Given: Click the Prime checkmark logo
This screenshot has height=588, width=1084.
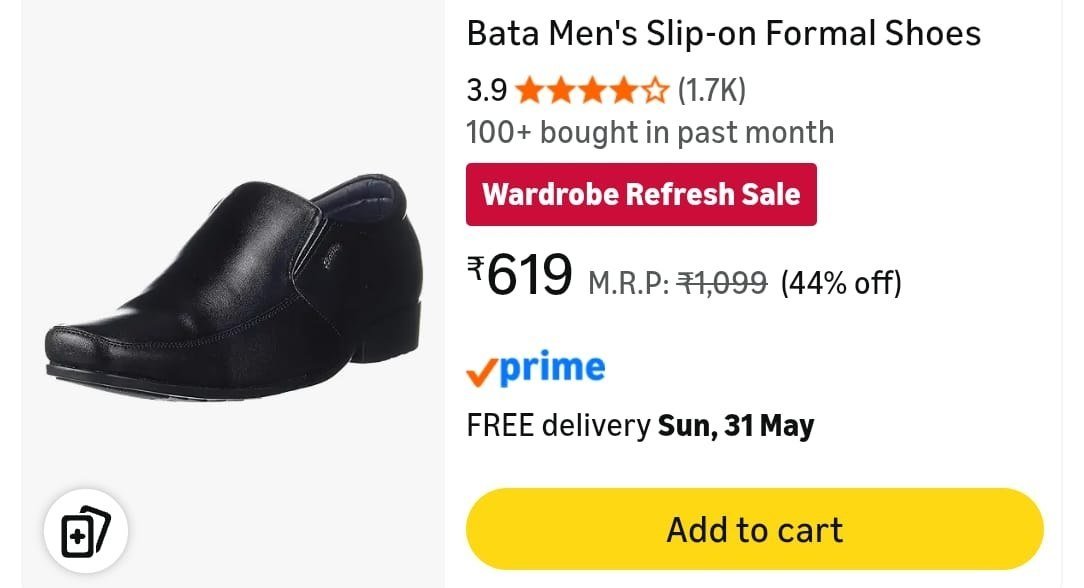Looking at the screenshot, I should click(536, 370).
